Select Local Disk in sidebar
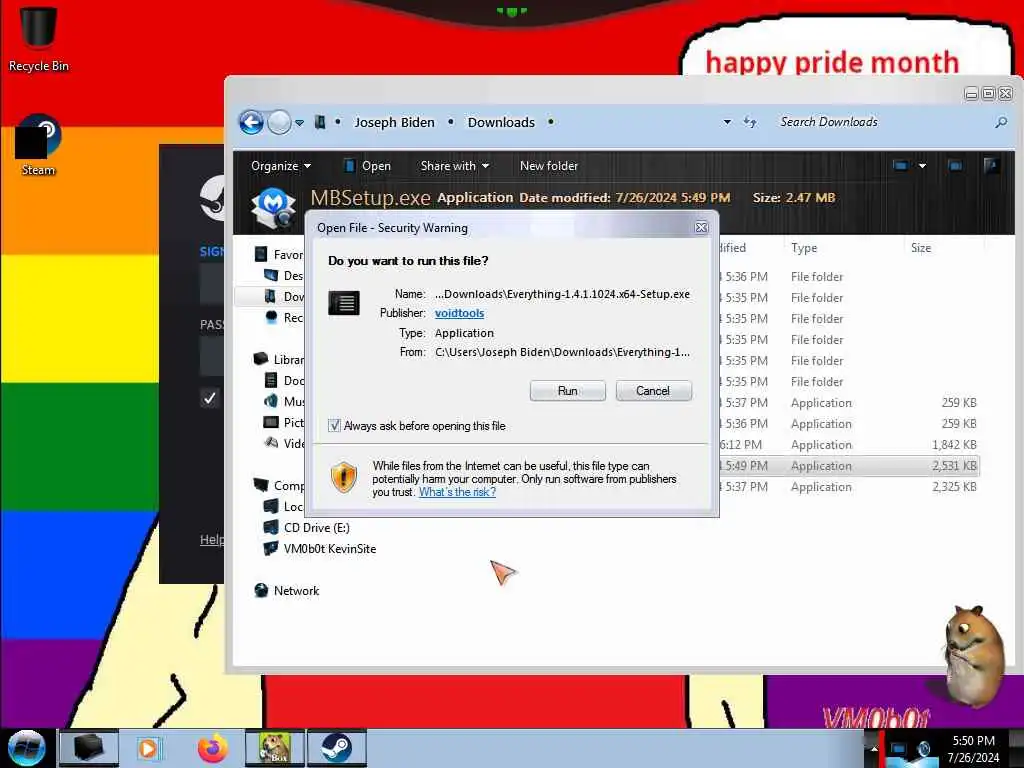The height and width of the screenshot is (768, 1024). pos(285,506)
